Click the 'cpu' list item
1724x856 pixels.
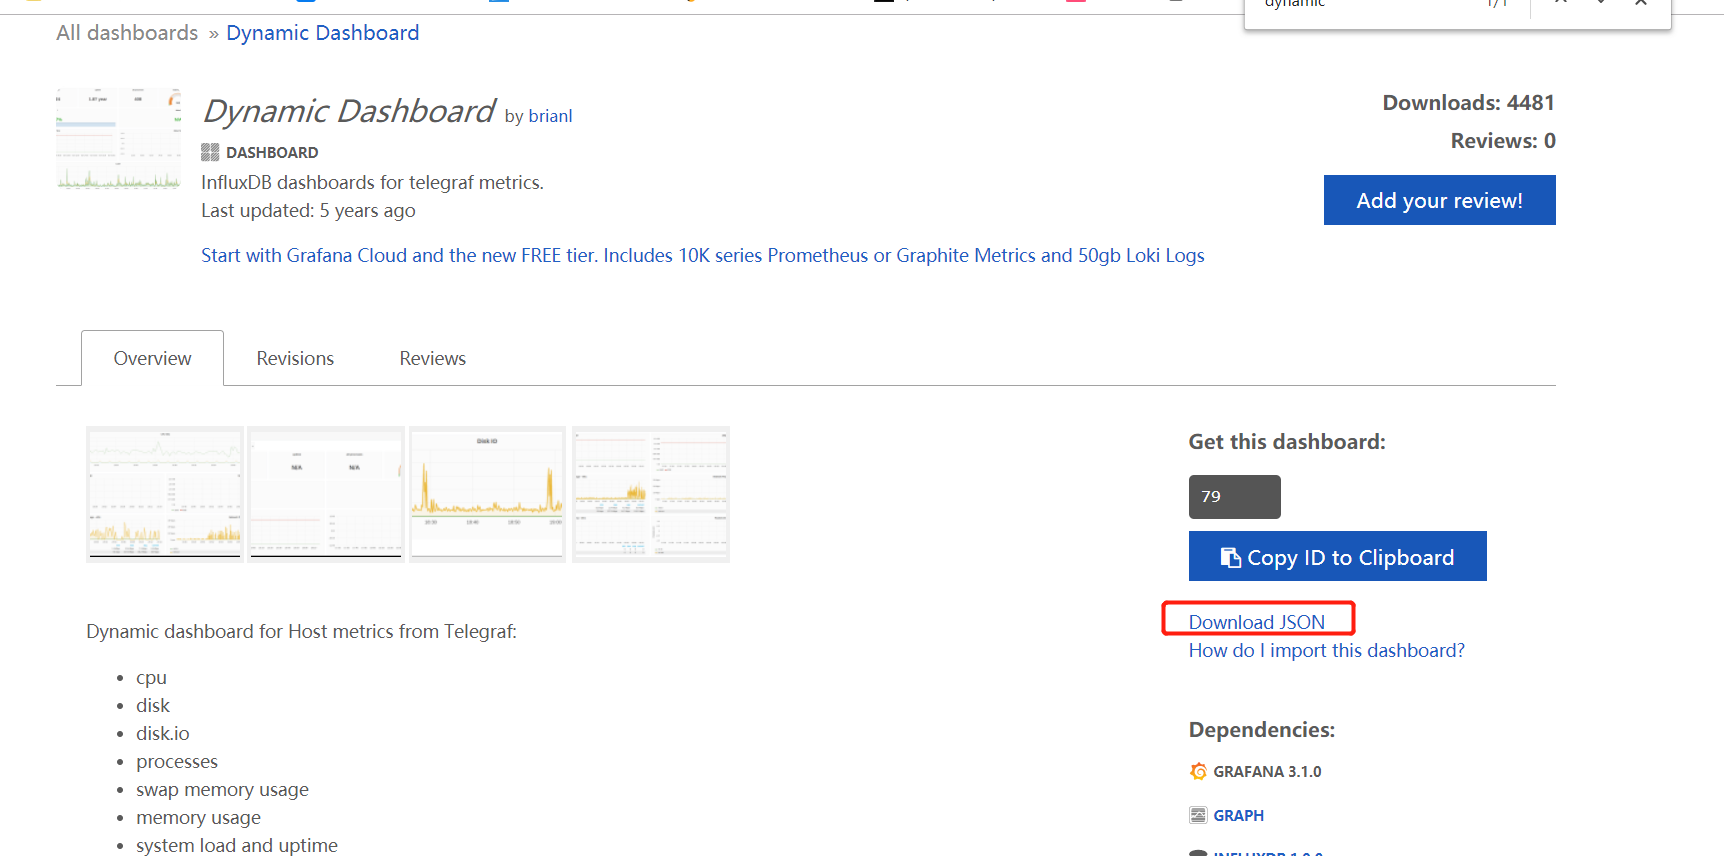[151, 678]
